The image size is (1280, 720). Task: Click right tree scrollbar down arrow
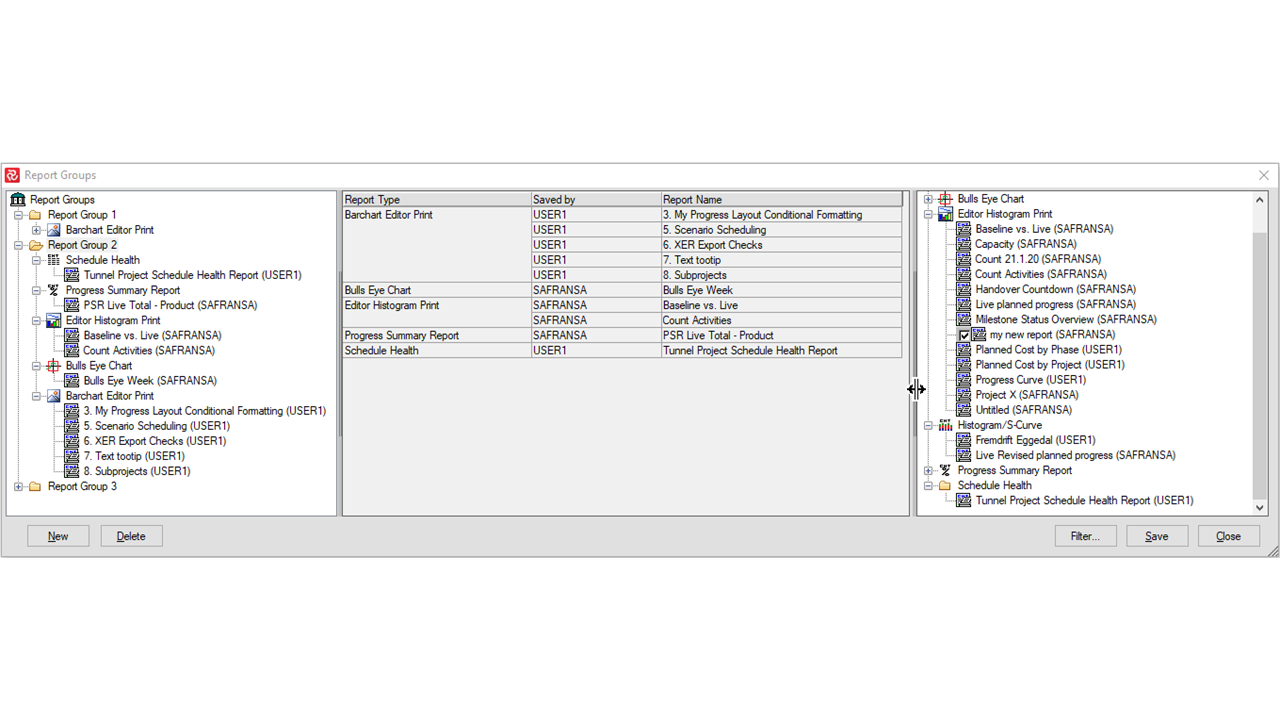pos(1260,508)
